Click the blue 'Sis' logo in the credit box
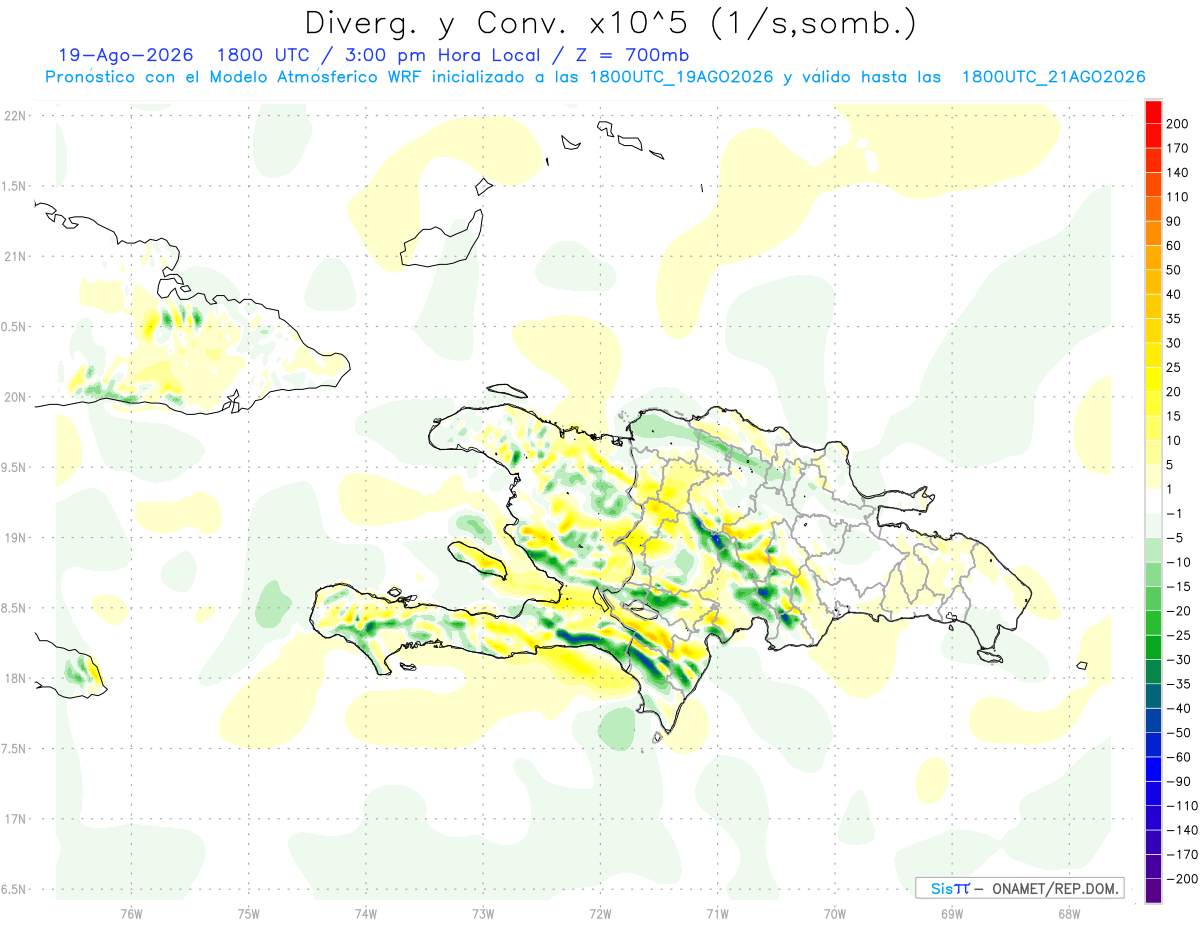This screenshot has width=1200, height=927. pos(941,888)
